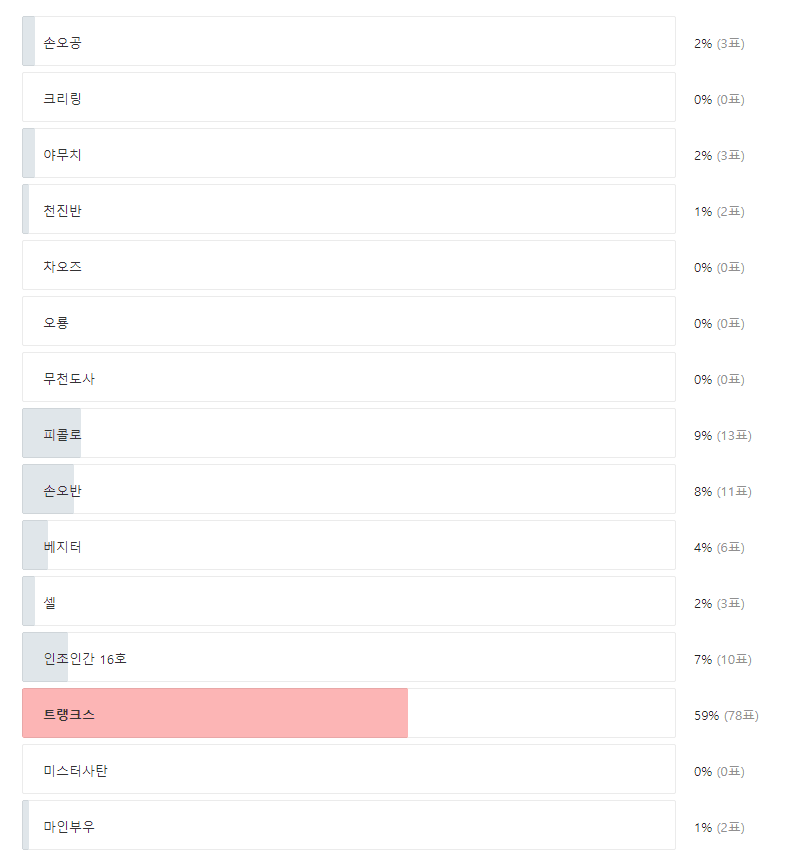The image size is (803, 864).
Task: Click the 차오즈 poll option
Action: (x=348, y=266)
